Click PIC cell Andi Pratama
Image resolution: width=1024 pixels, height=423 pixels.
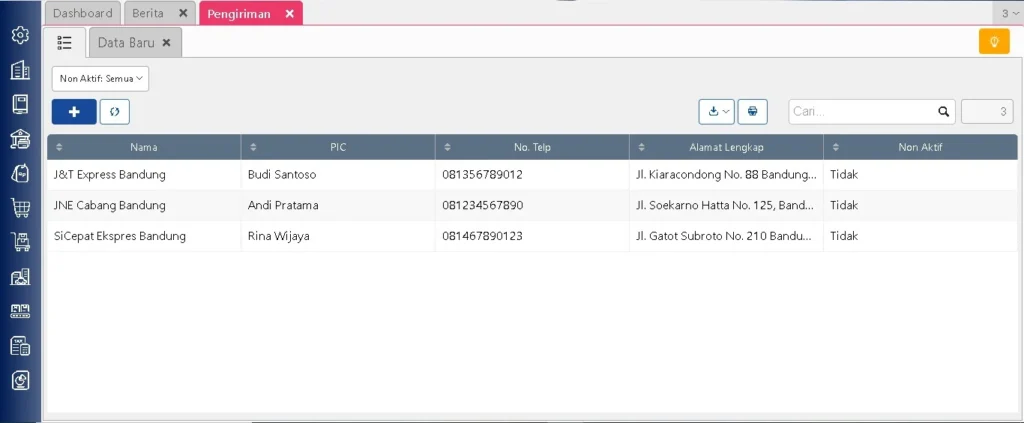point(283,206)
